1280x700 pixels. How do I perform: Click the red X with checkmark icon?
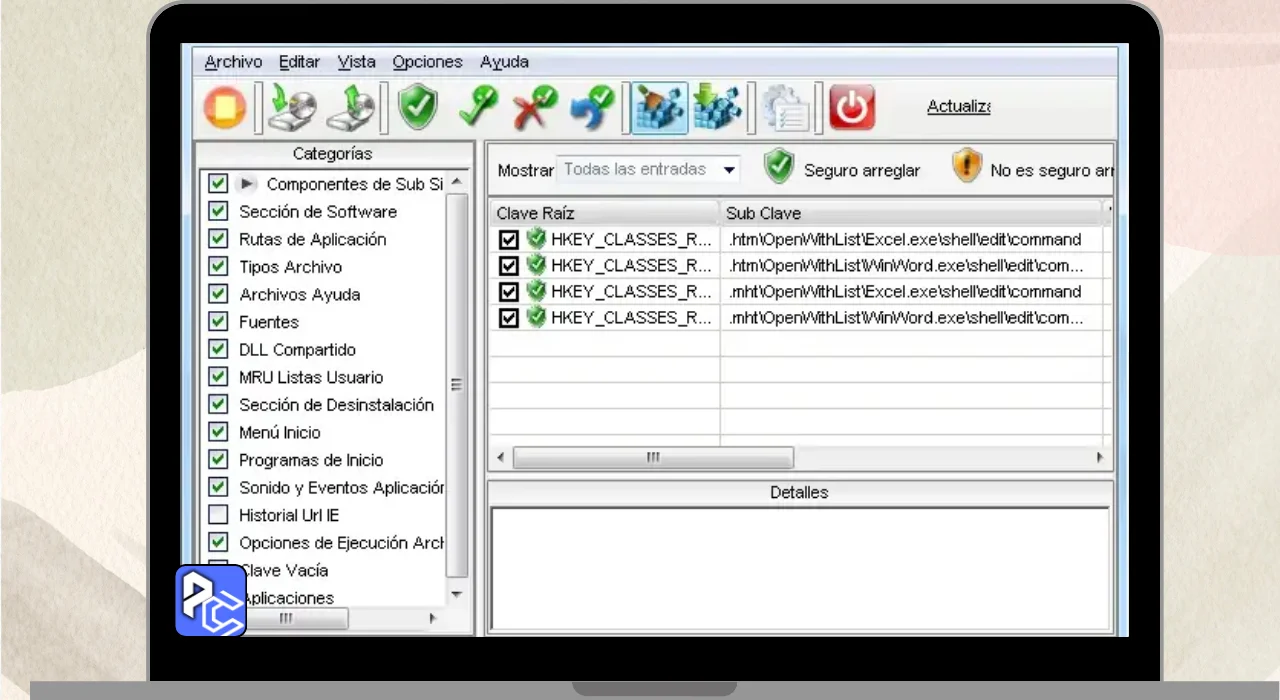[535, 108]
